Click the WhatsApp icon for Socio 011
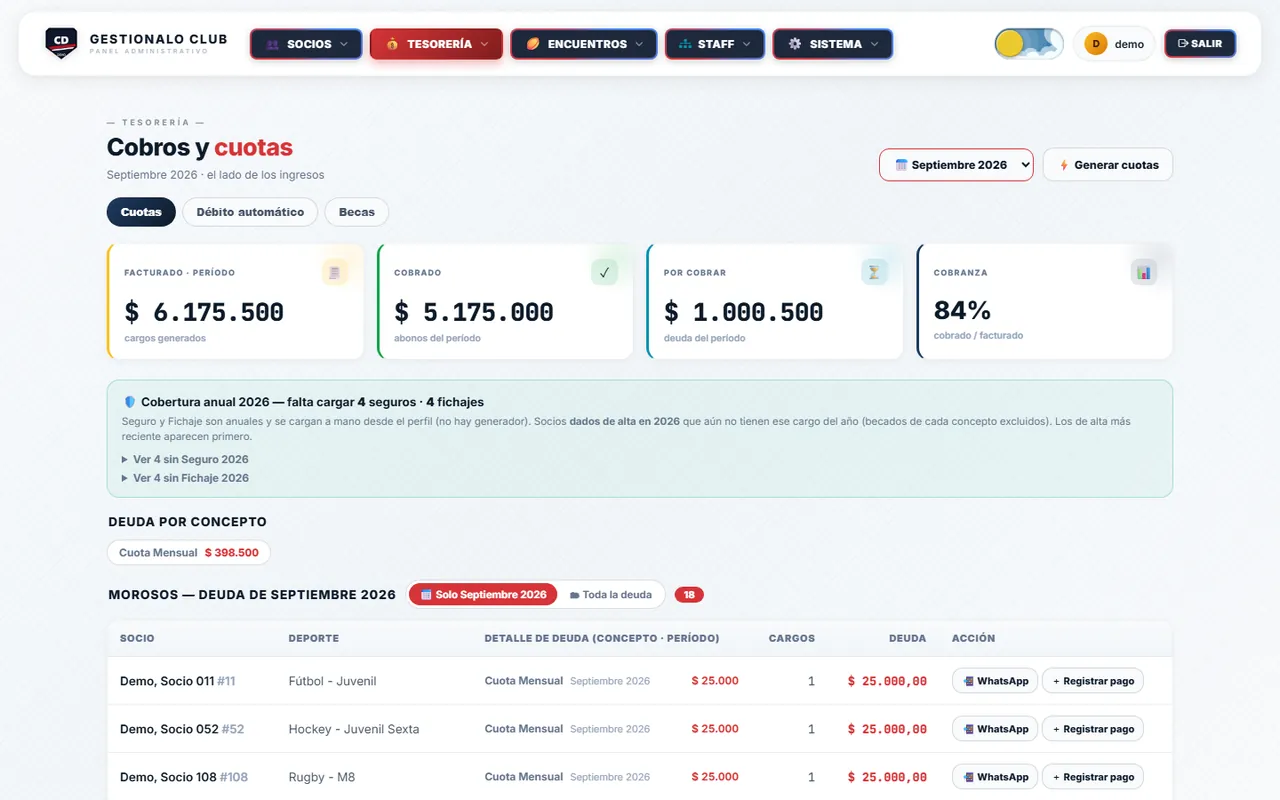This screenshot has height=800, width=1280. pyautogui.click(x=968, y=681)
